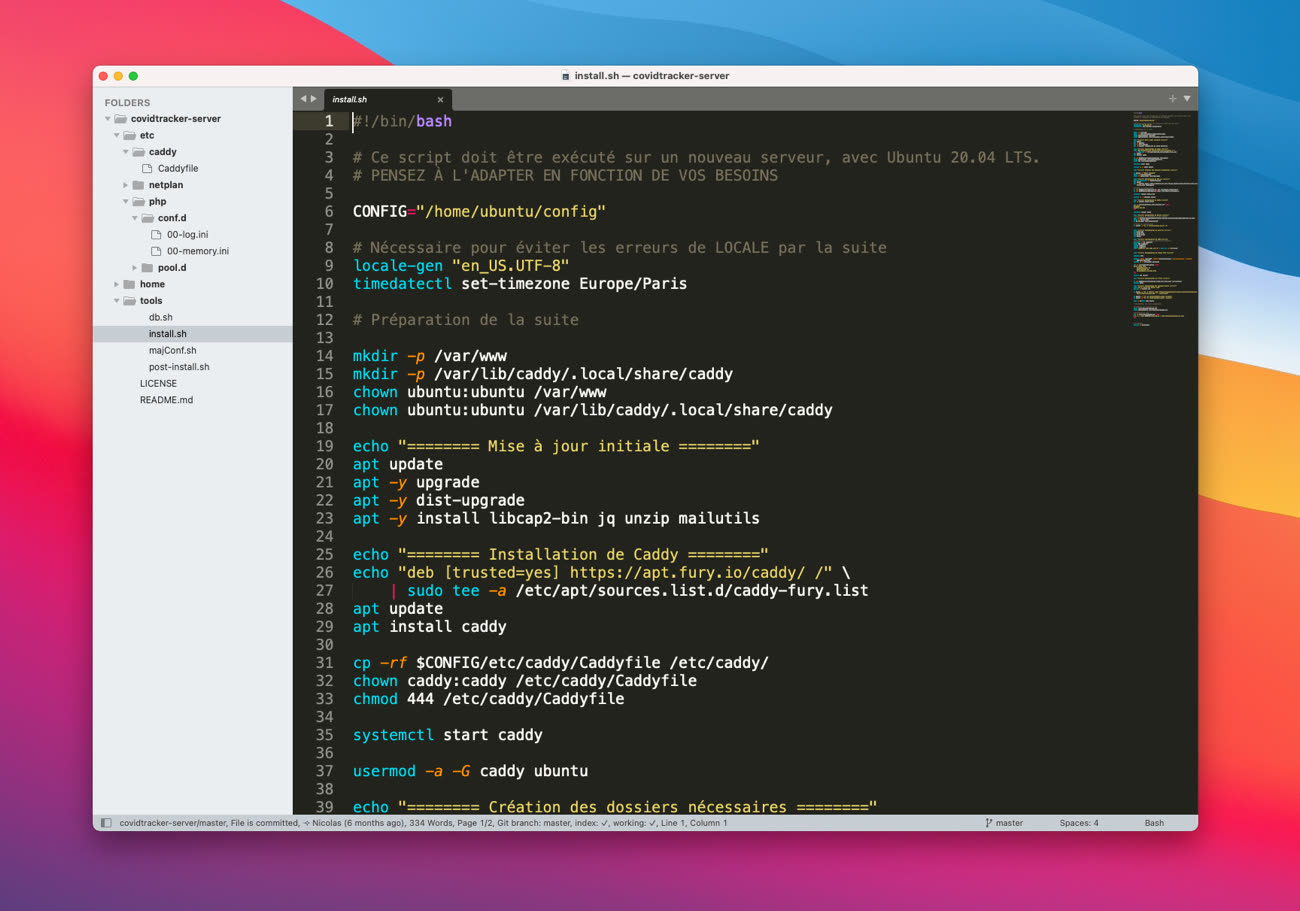
Task: Click the new tab plus icon
Action: pos(1172,99)
